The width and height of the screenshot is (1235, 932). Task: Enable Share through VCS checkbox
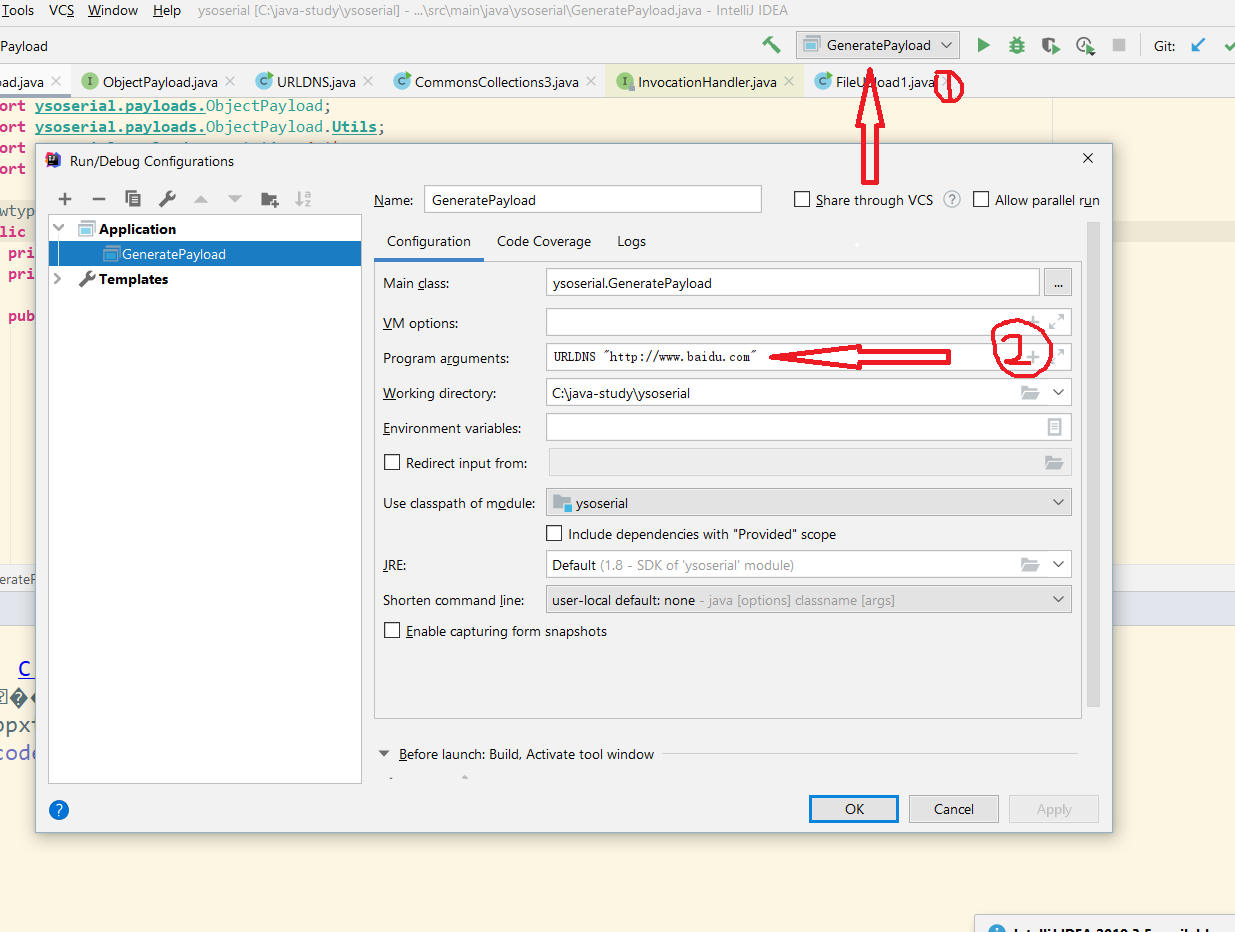[x=802, y=200]
